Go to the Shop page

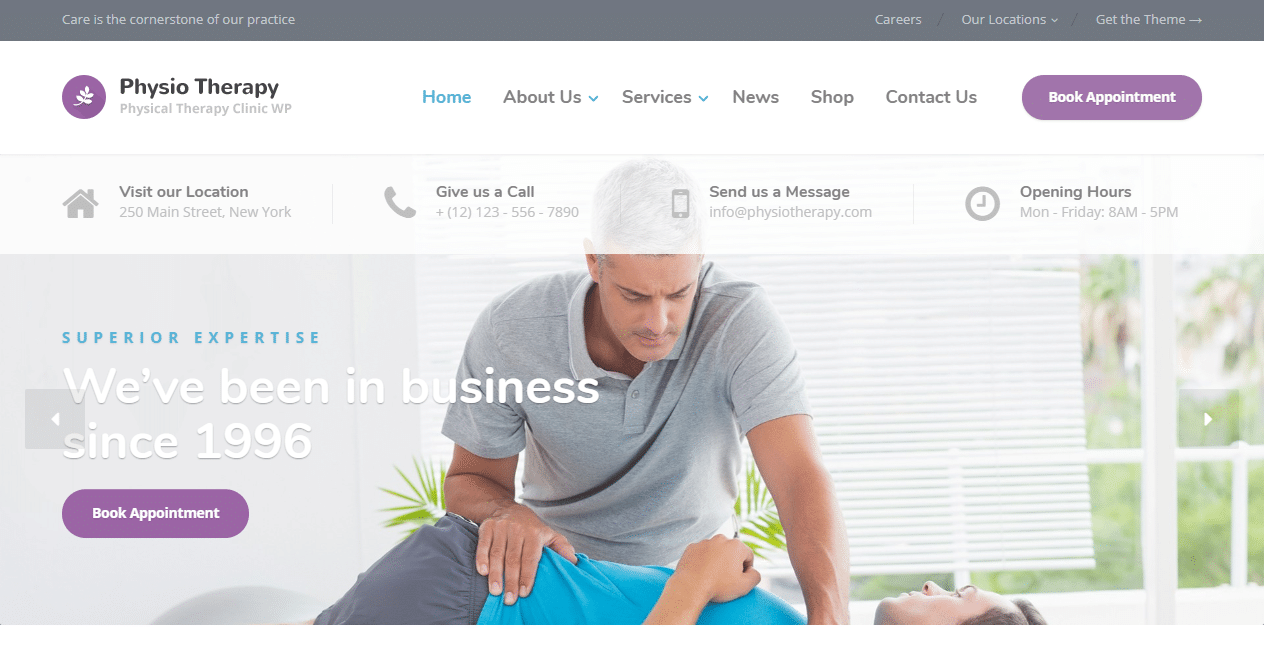832,97
